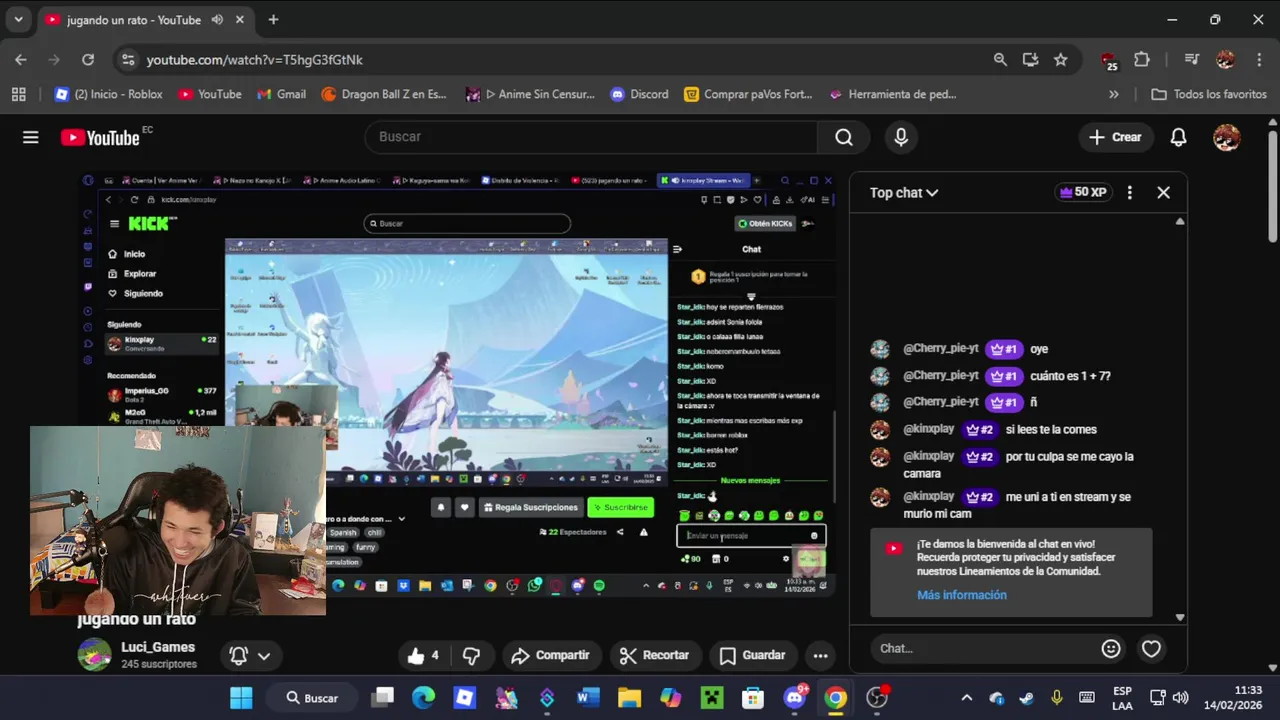The height and width of the screenshot is (720, 1280).
Task: Open the Gmail bookmark
Action: click(281, 94)
